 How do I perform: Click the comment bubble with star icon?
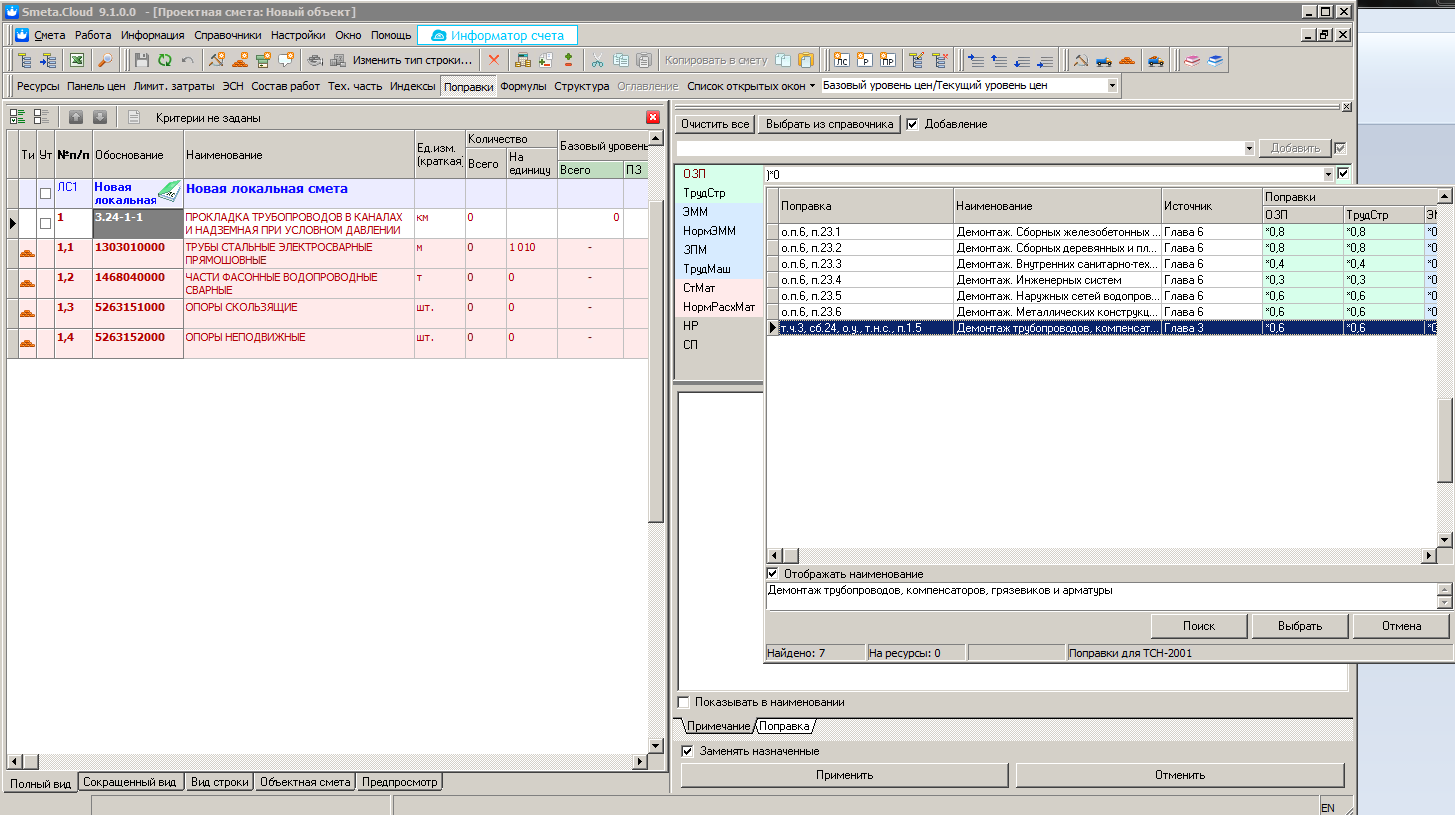tap(285, 60)
